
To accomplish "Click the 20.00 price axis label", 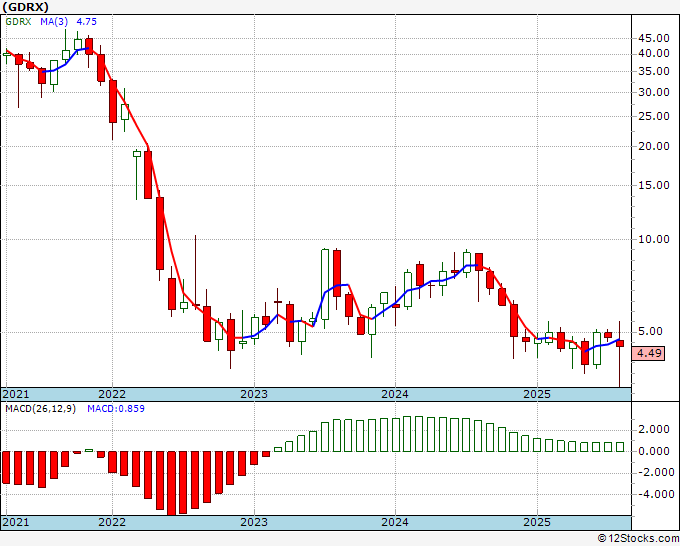I will (x=654, y=146).
